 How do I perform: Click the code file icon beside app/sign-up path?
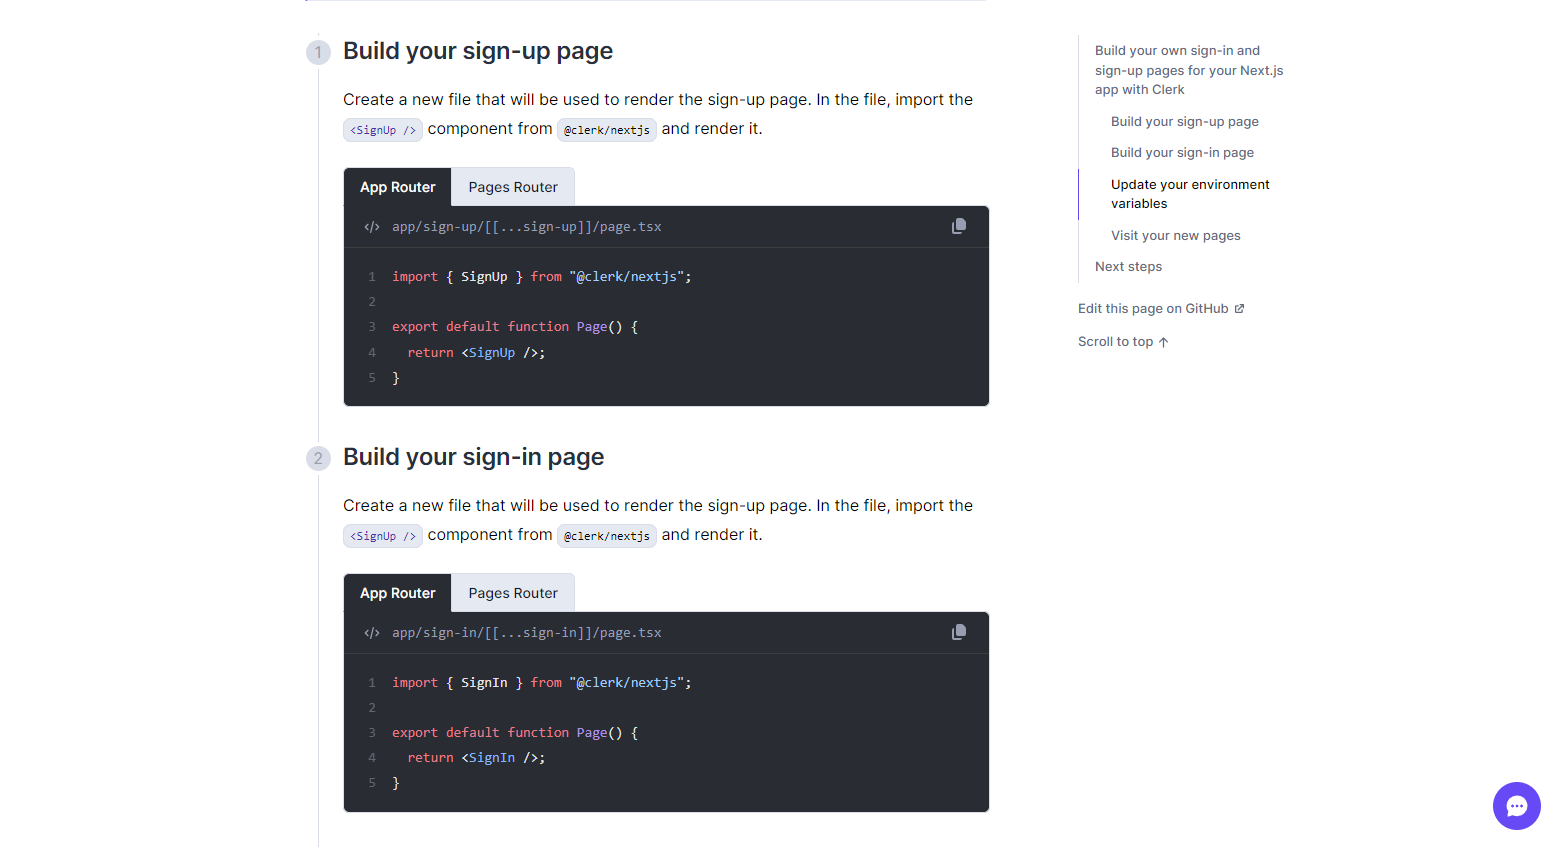(372, 227)
